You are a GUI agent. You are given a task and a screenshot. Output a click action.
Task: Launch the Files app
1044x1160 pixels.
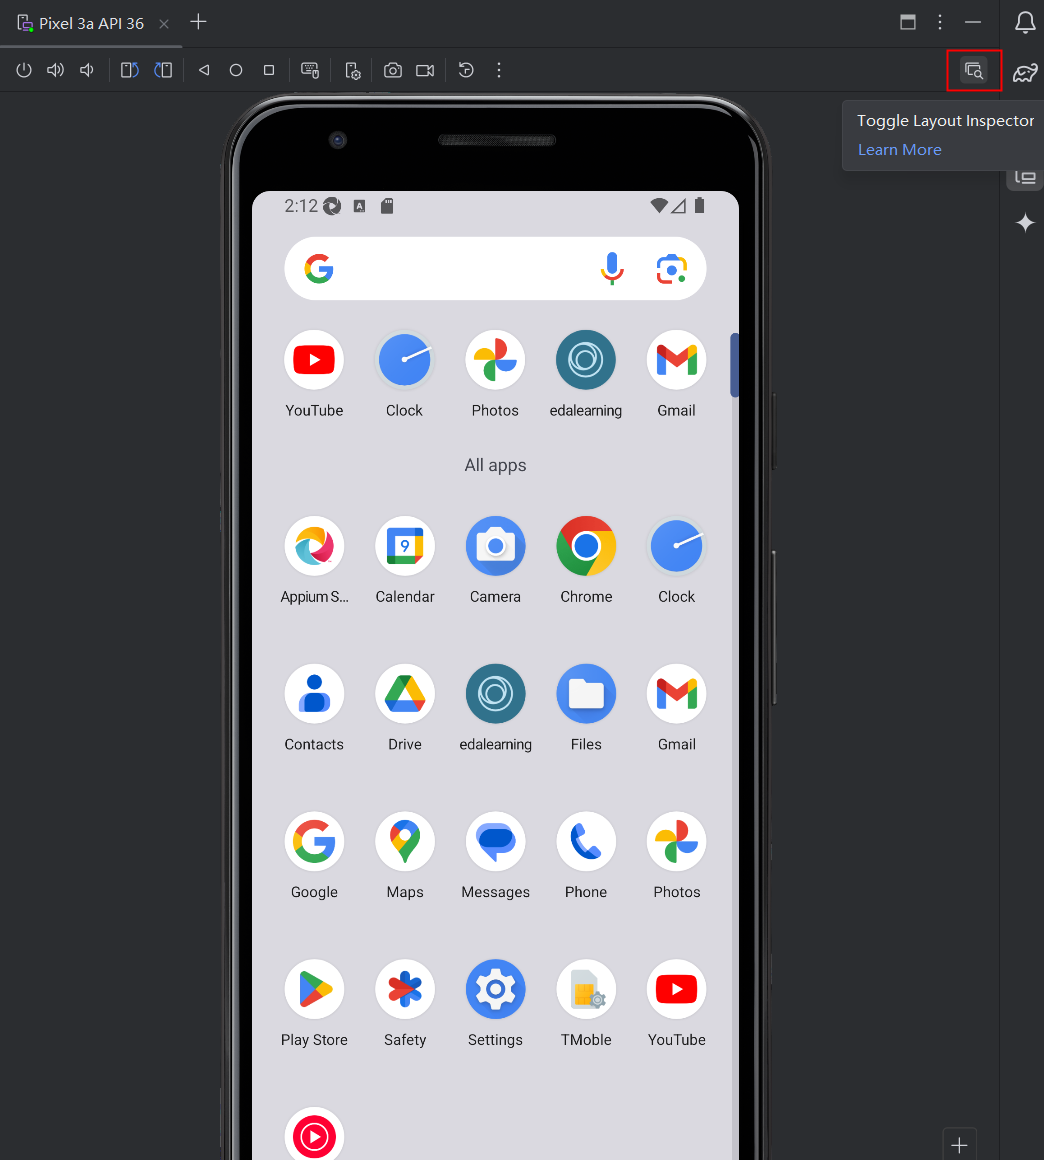[x=586, y=709]
